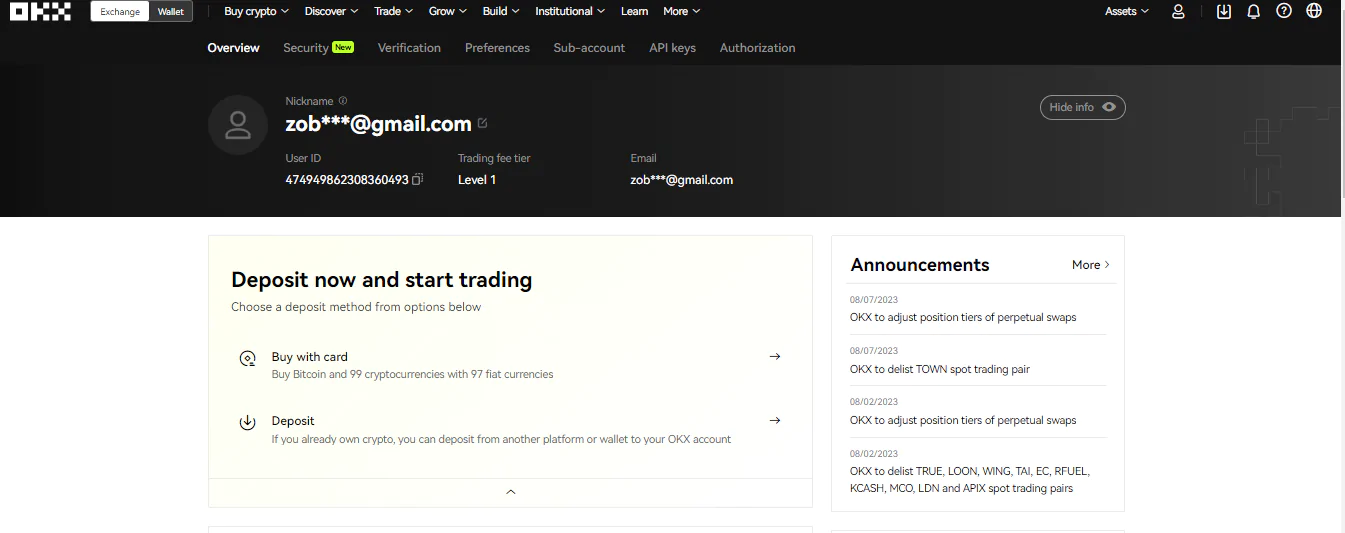Expand the Discover menu
This screenshot has width=1345, height=533.
point(332,11)
